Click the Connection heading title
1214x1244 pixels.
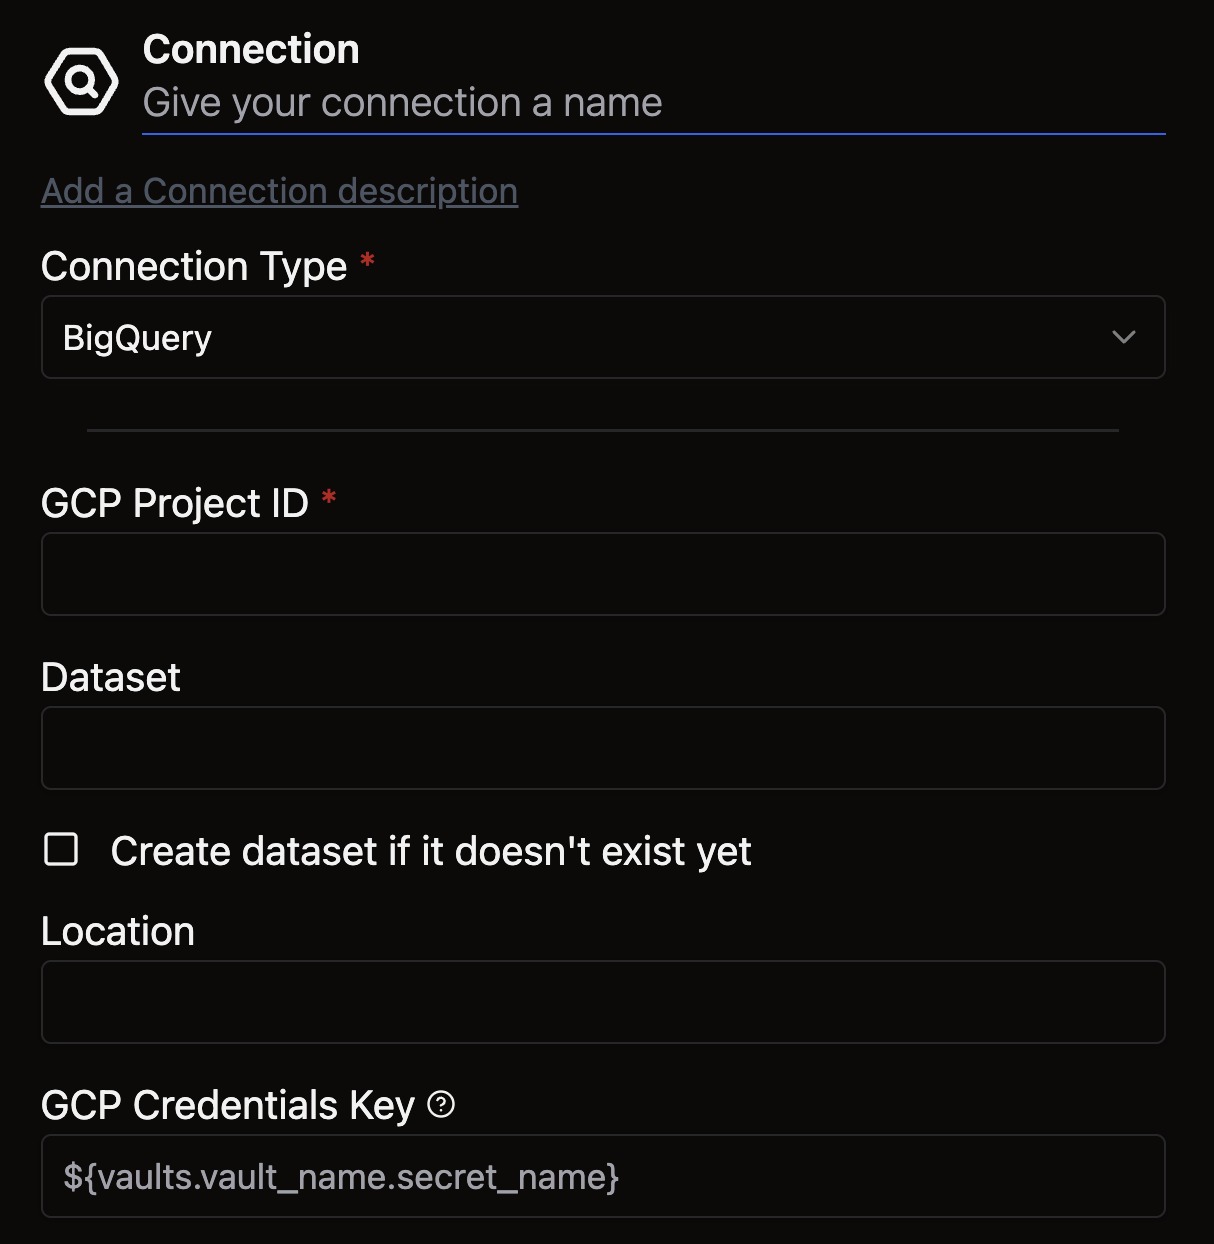[x=251, y=49]
